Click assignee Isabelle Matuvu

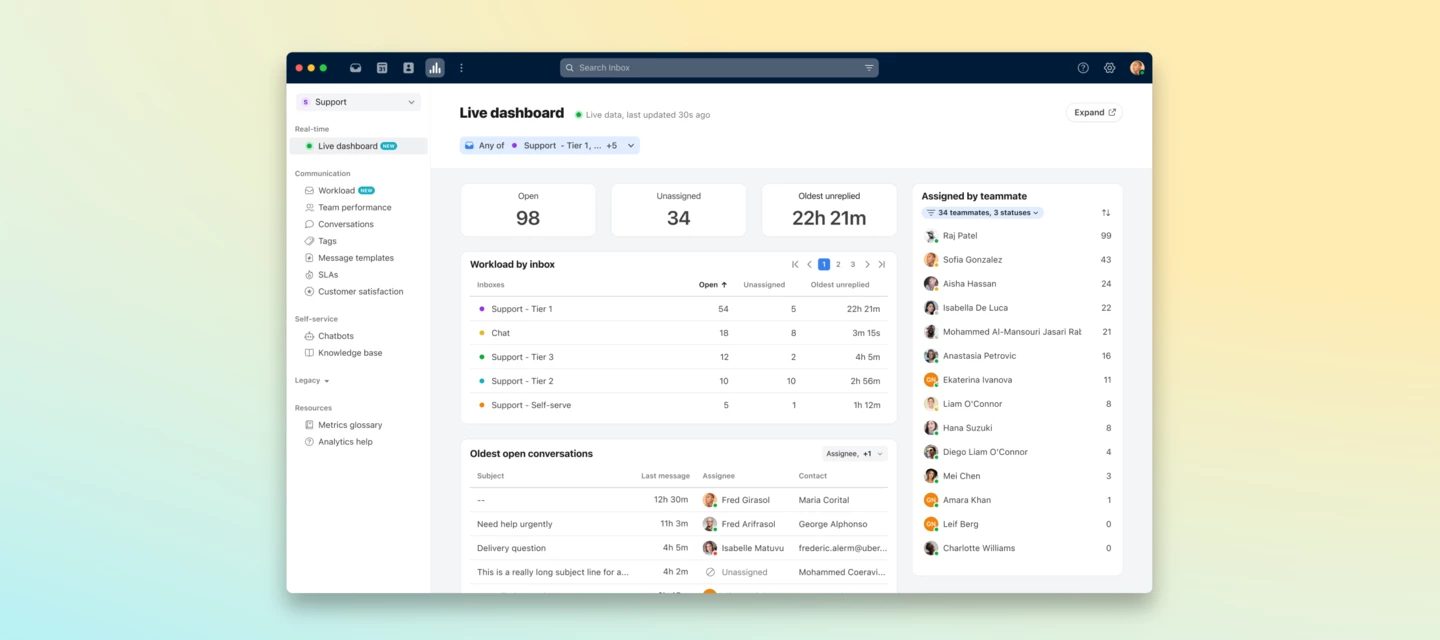[744, 548]
